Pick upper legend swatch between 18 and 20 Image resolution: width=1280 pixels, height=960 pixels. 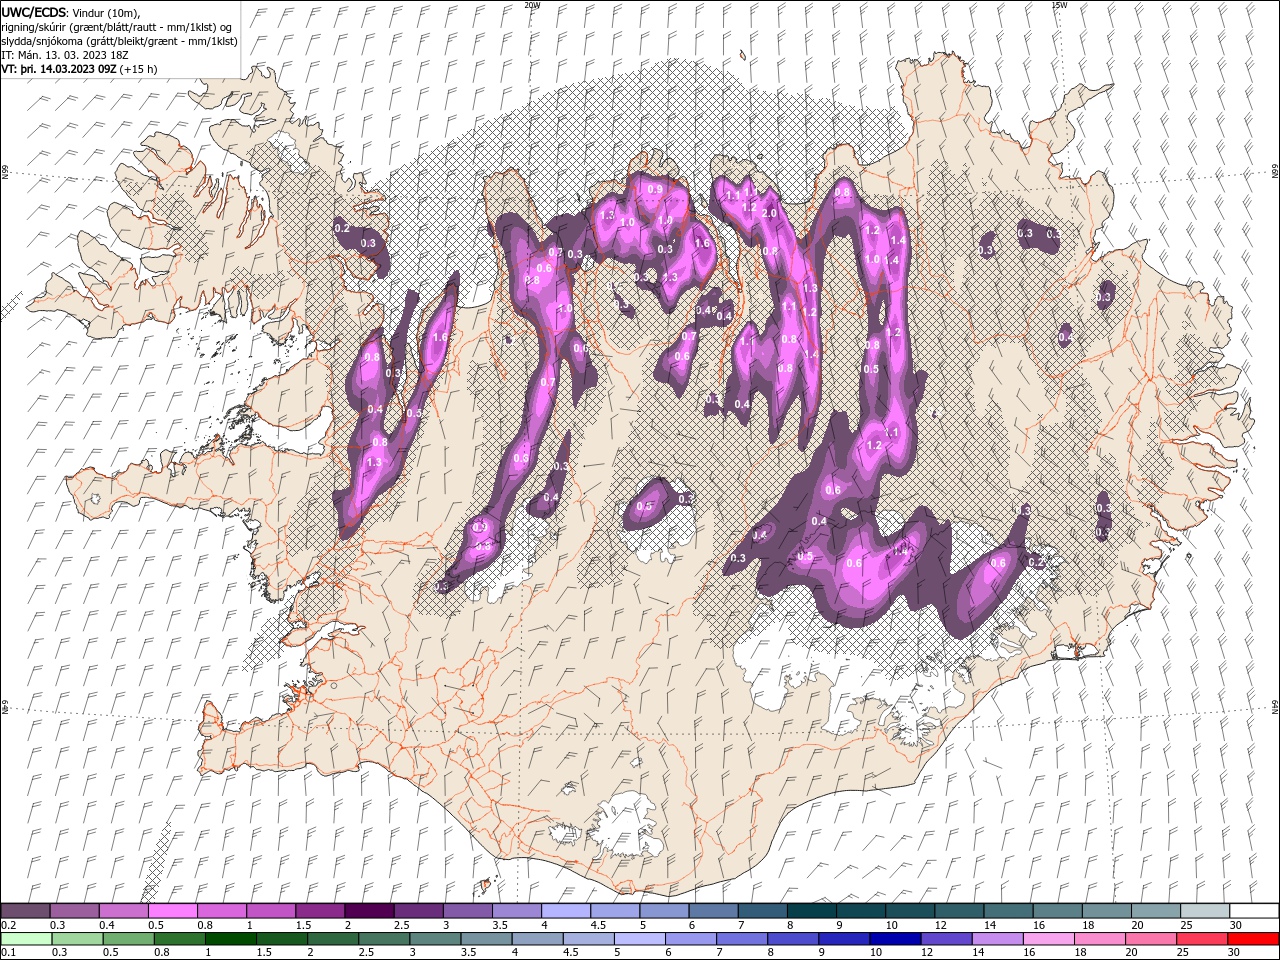point(1107,910)
